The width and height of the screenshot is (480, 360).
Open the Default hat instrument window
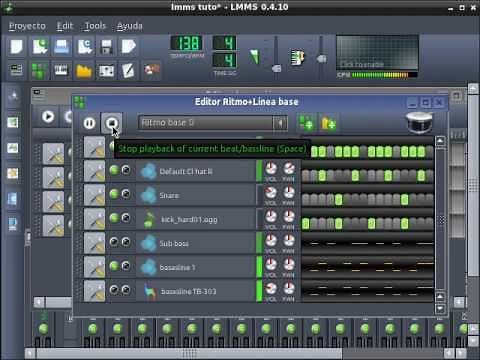196,171
